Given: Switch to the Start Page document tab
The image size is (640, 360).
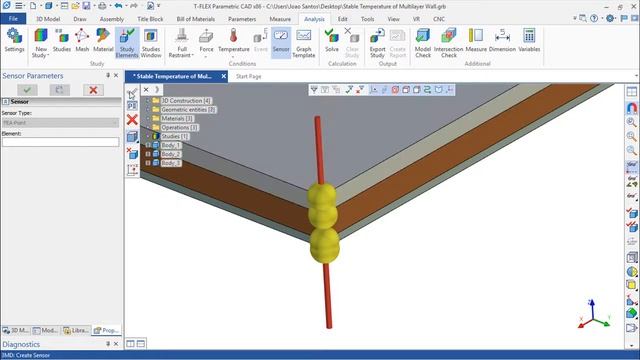Looking at the screenshot, I should [248, 76].
